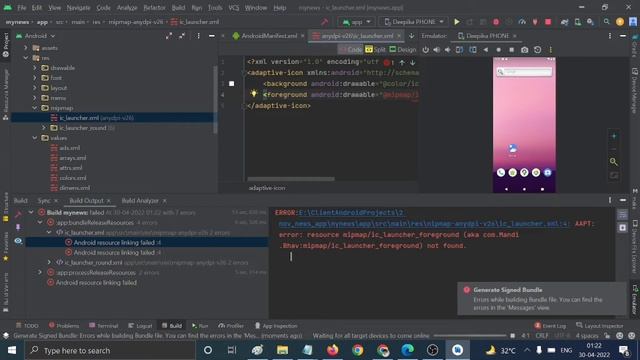Open the Problems tool window
This screenshot has height=360, width=640.
pos(64,326)
